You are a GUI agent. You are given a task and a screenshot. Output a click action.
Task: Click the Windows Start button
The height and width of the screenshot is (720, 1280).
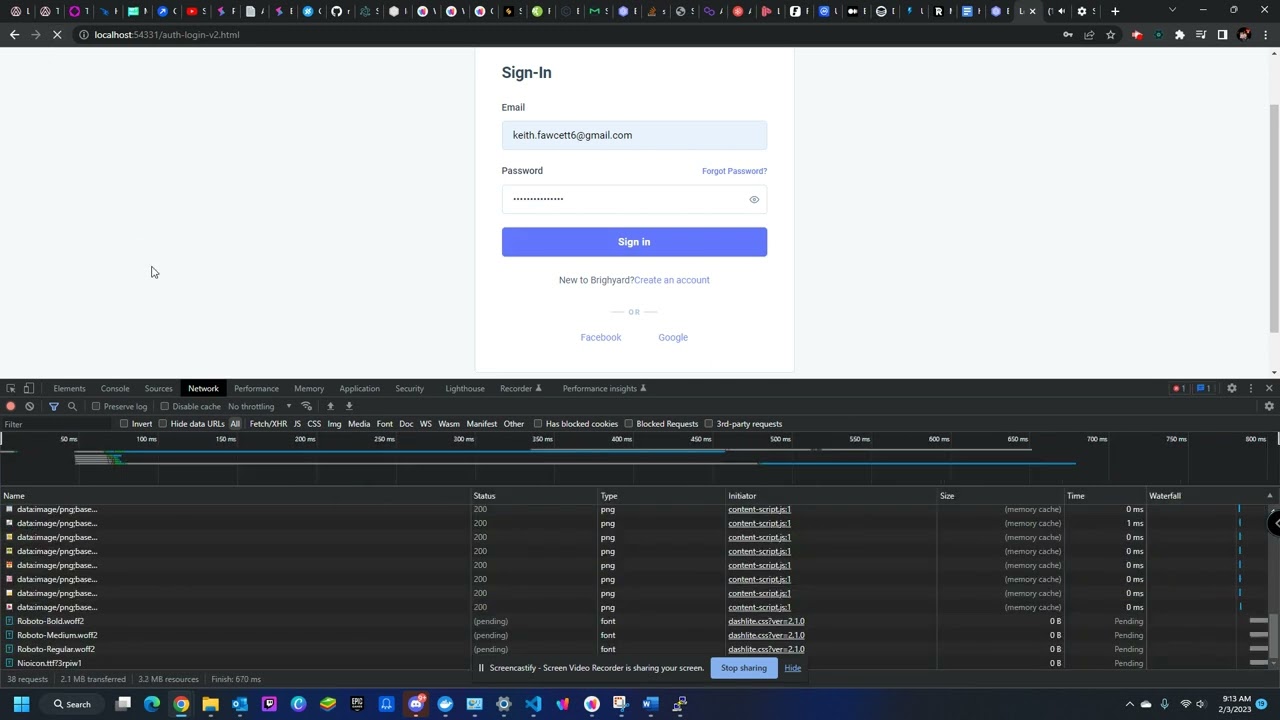[21, 704]
